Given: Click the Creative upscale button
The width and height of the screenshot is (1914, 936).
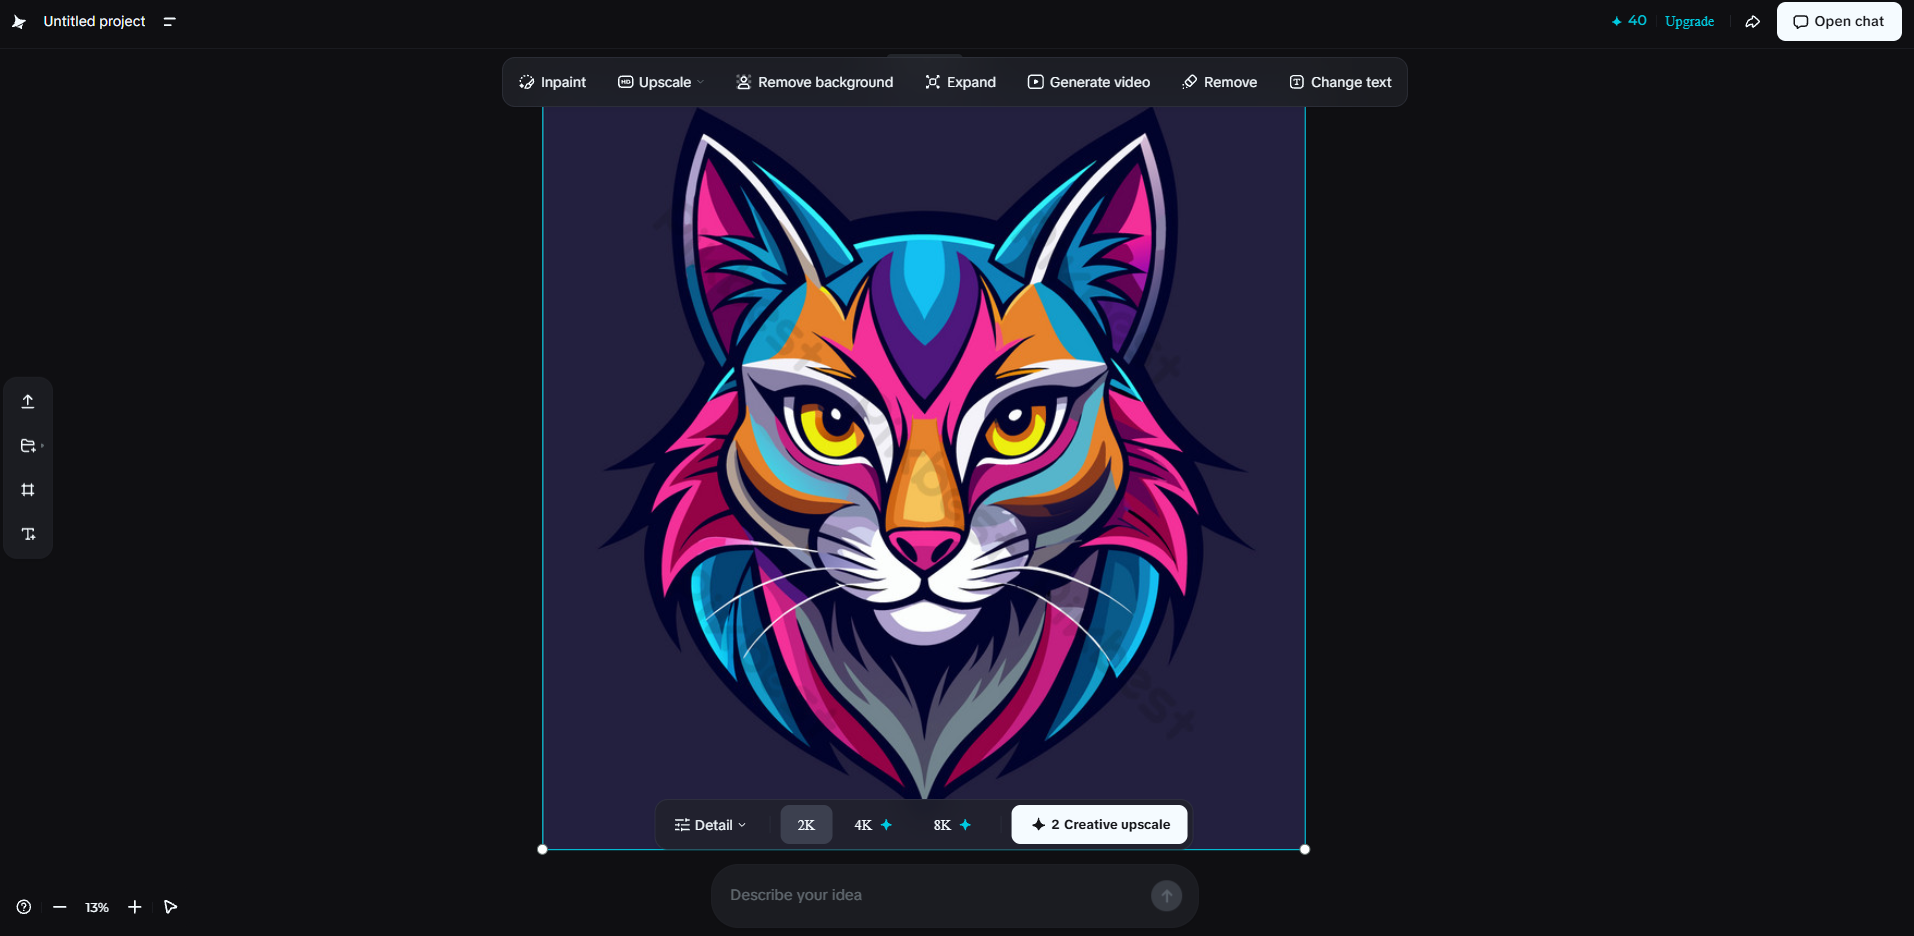Looking at the screenshot, I should [x=1099, y=825].
